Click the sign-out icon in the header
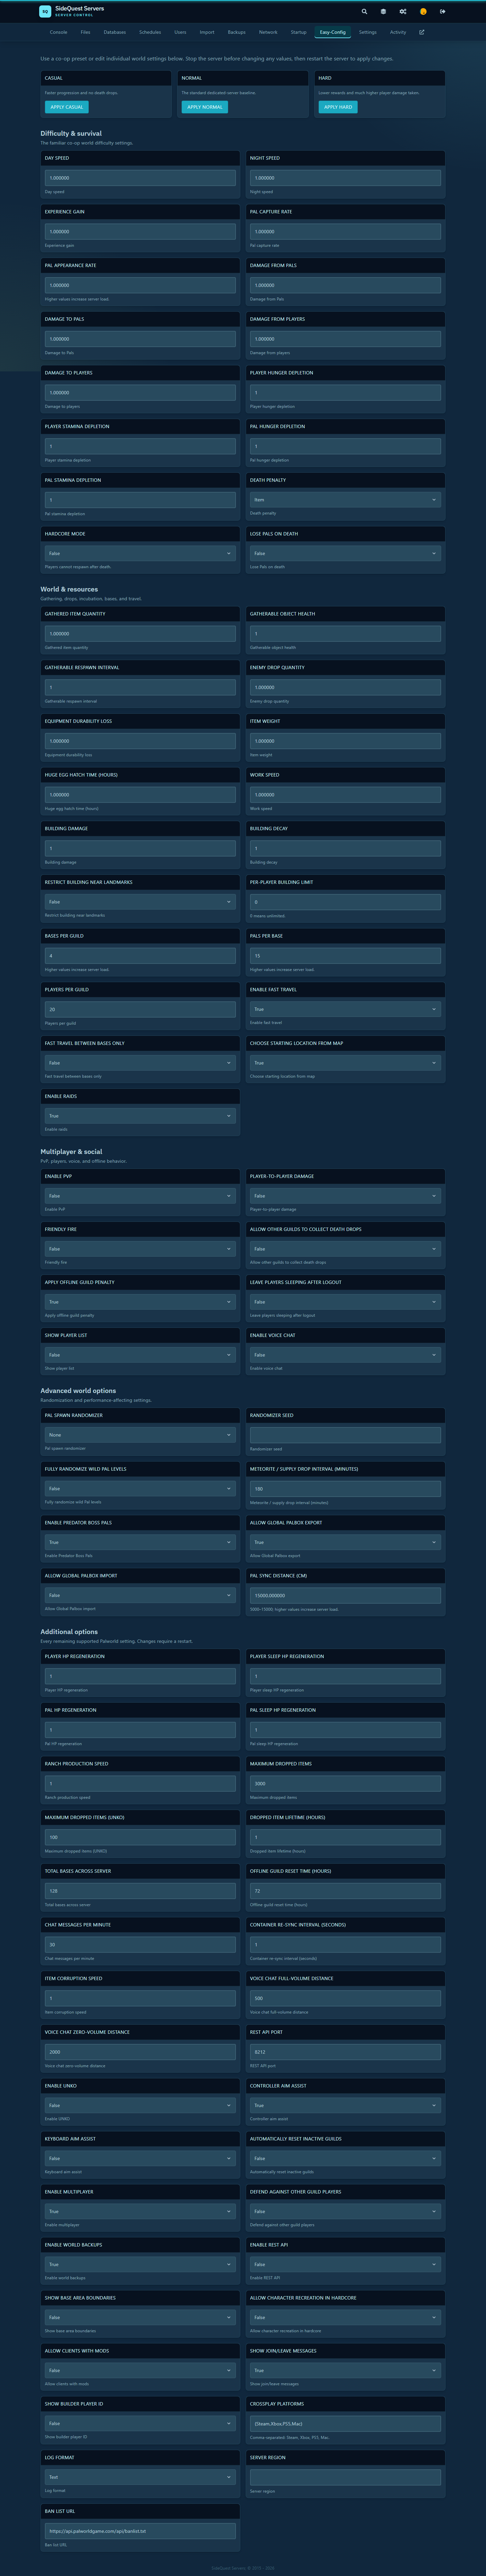 [443, 12]
